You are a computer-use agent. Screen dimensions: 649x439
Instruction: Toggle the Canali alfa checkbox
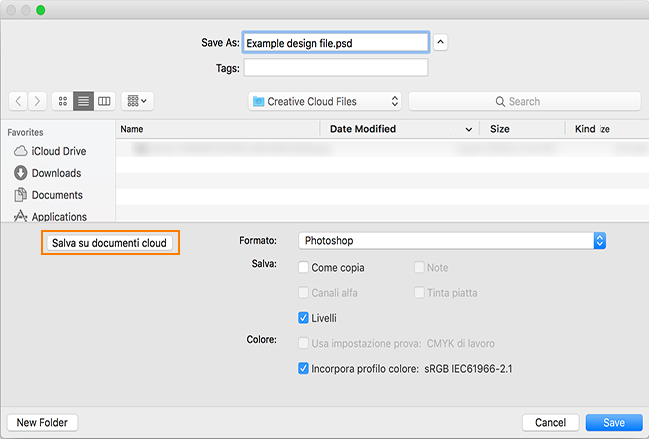point(303,293)
